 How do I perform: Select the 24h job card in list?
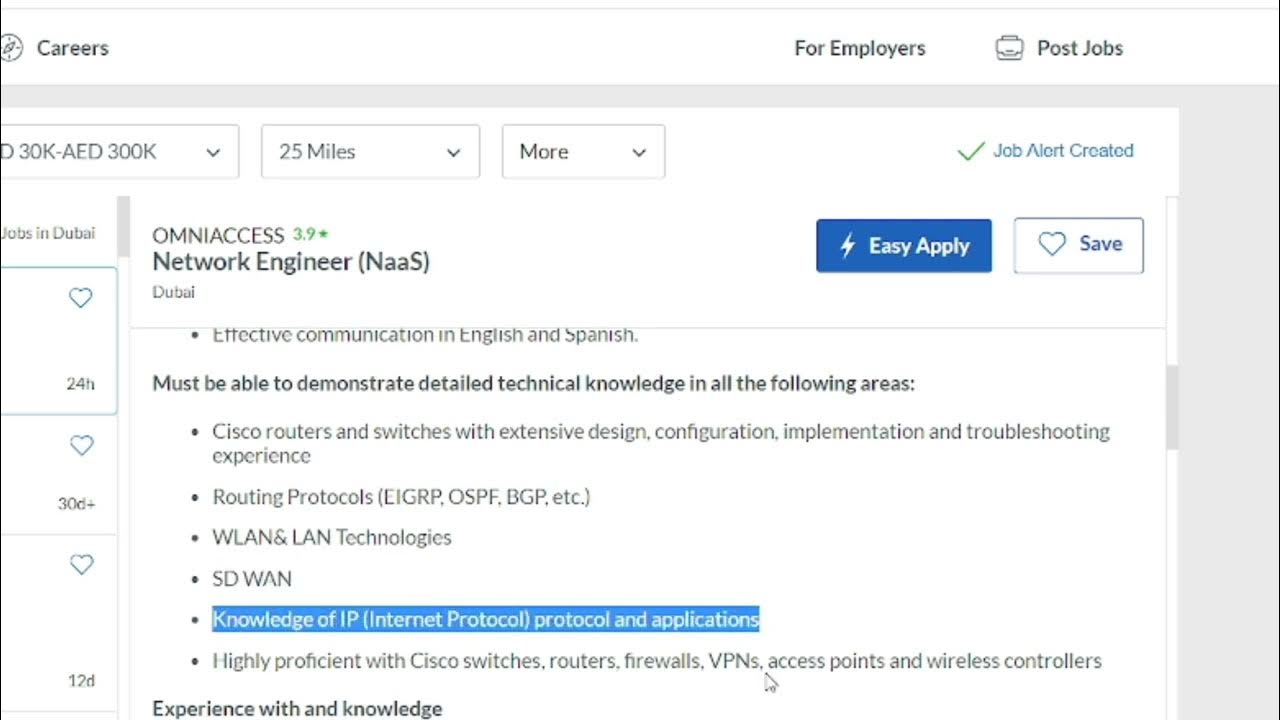tap(58, 341)
